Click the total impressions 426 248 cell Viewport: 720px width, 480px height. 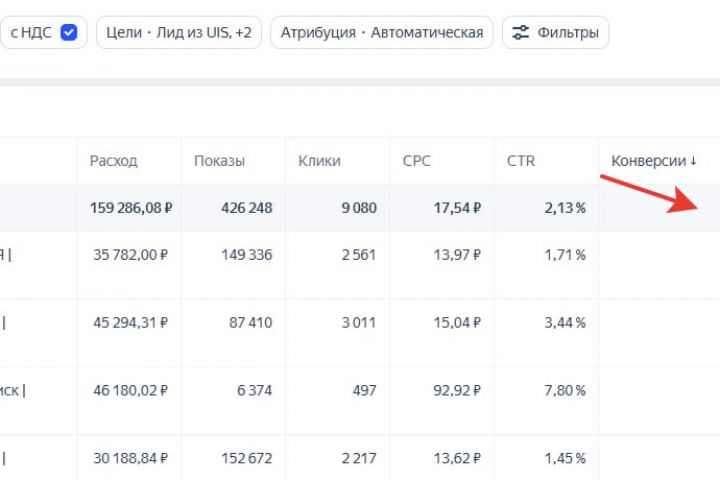(x=246, y=208)
